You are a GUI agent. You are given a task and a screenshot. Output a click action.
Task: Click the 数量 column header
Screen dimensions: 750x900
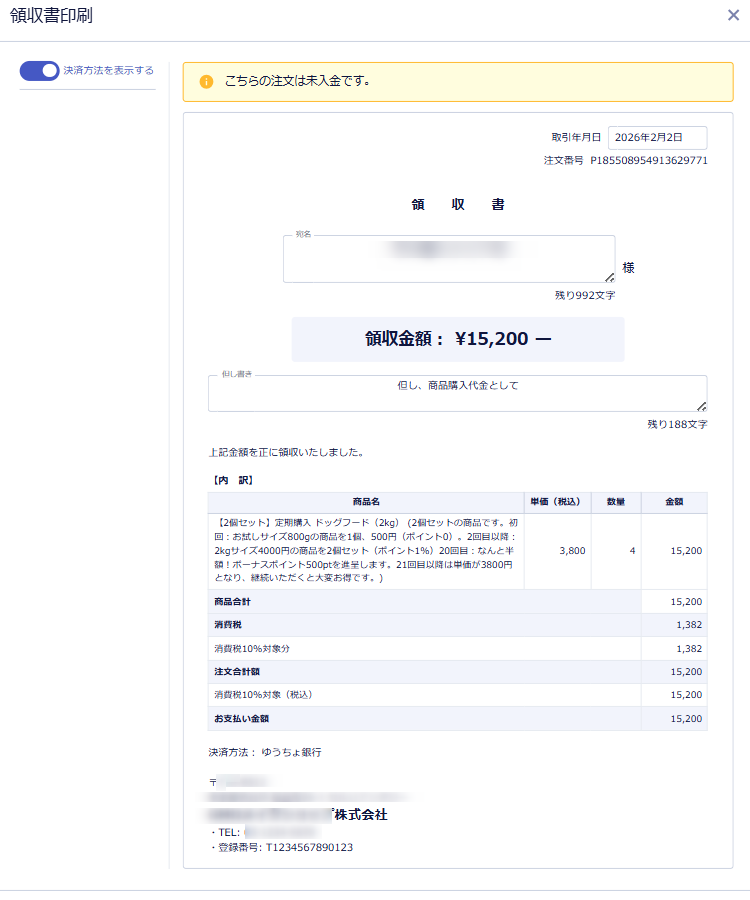tap(616, 502)
